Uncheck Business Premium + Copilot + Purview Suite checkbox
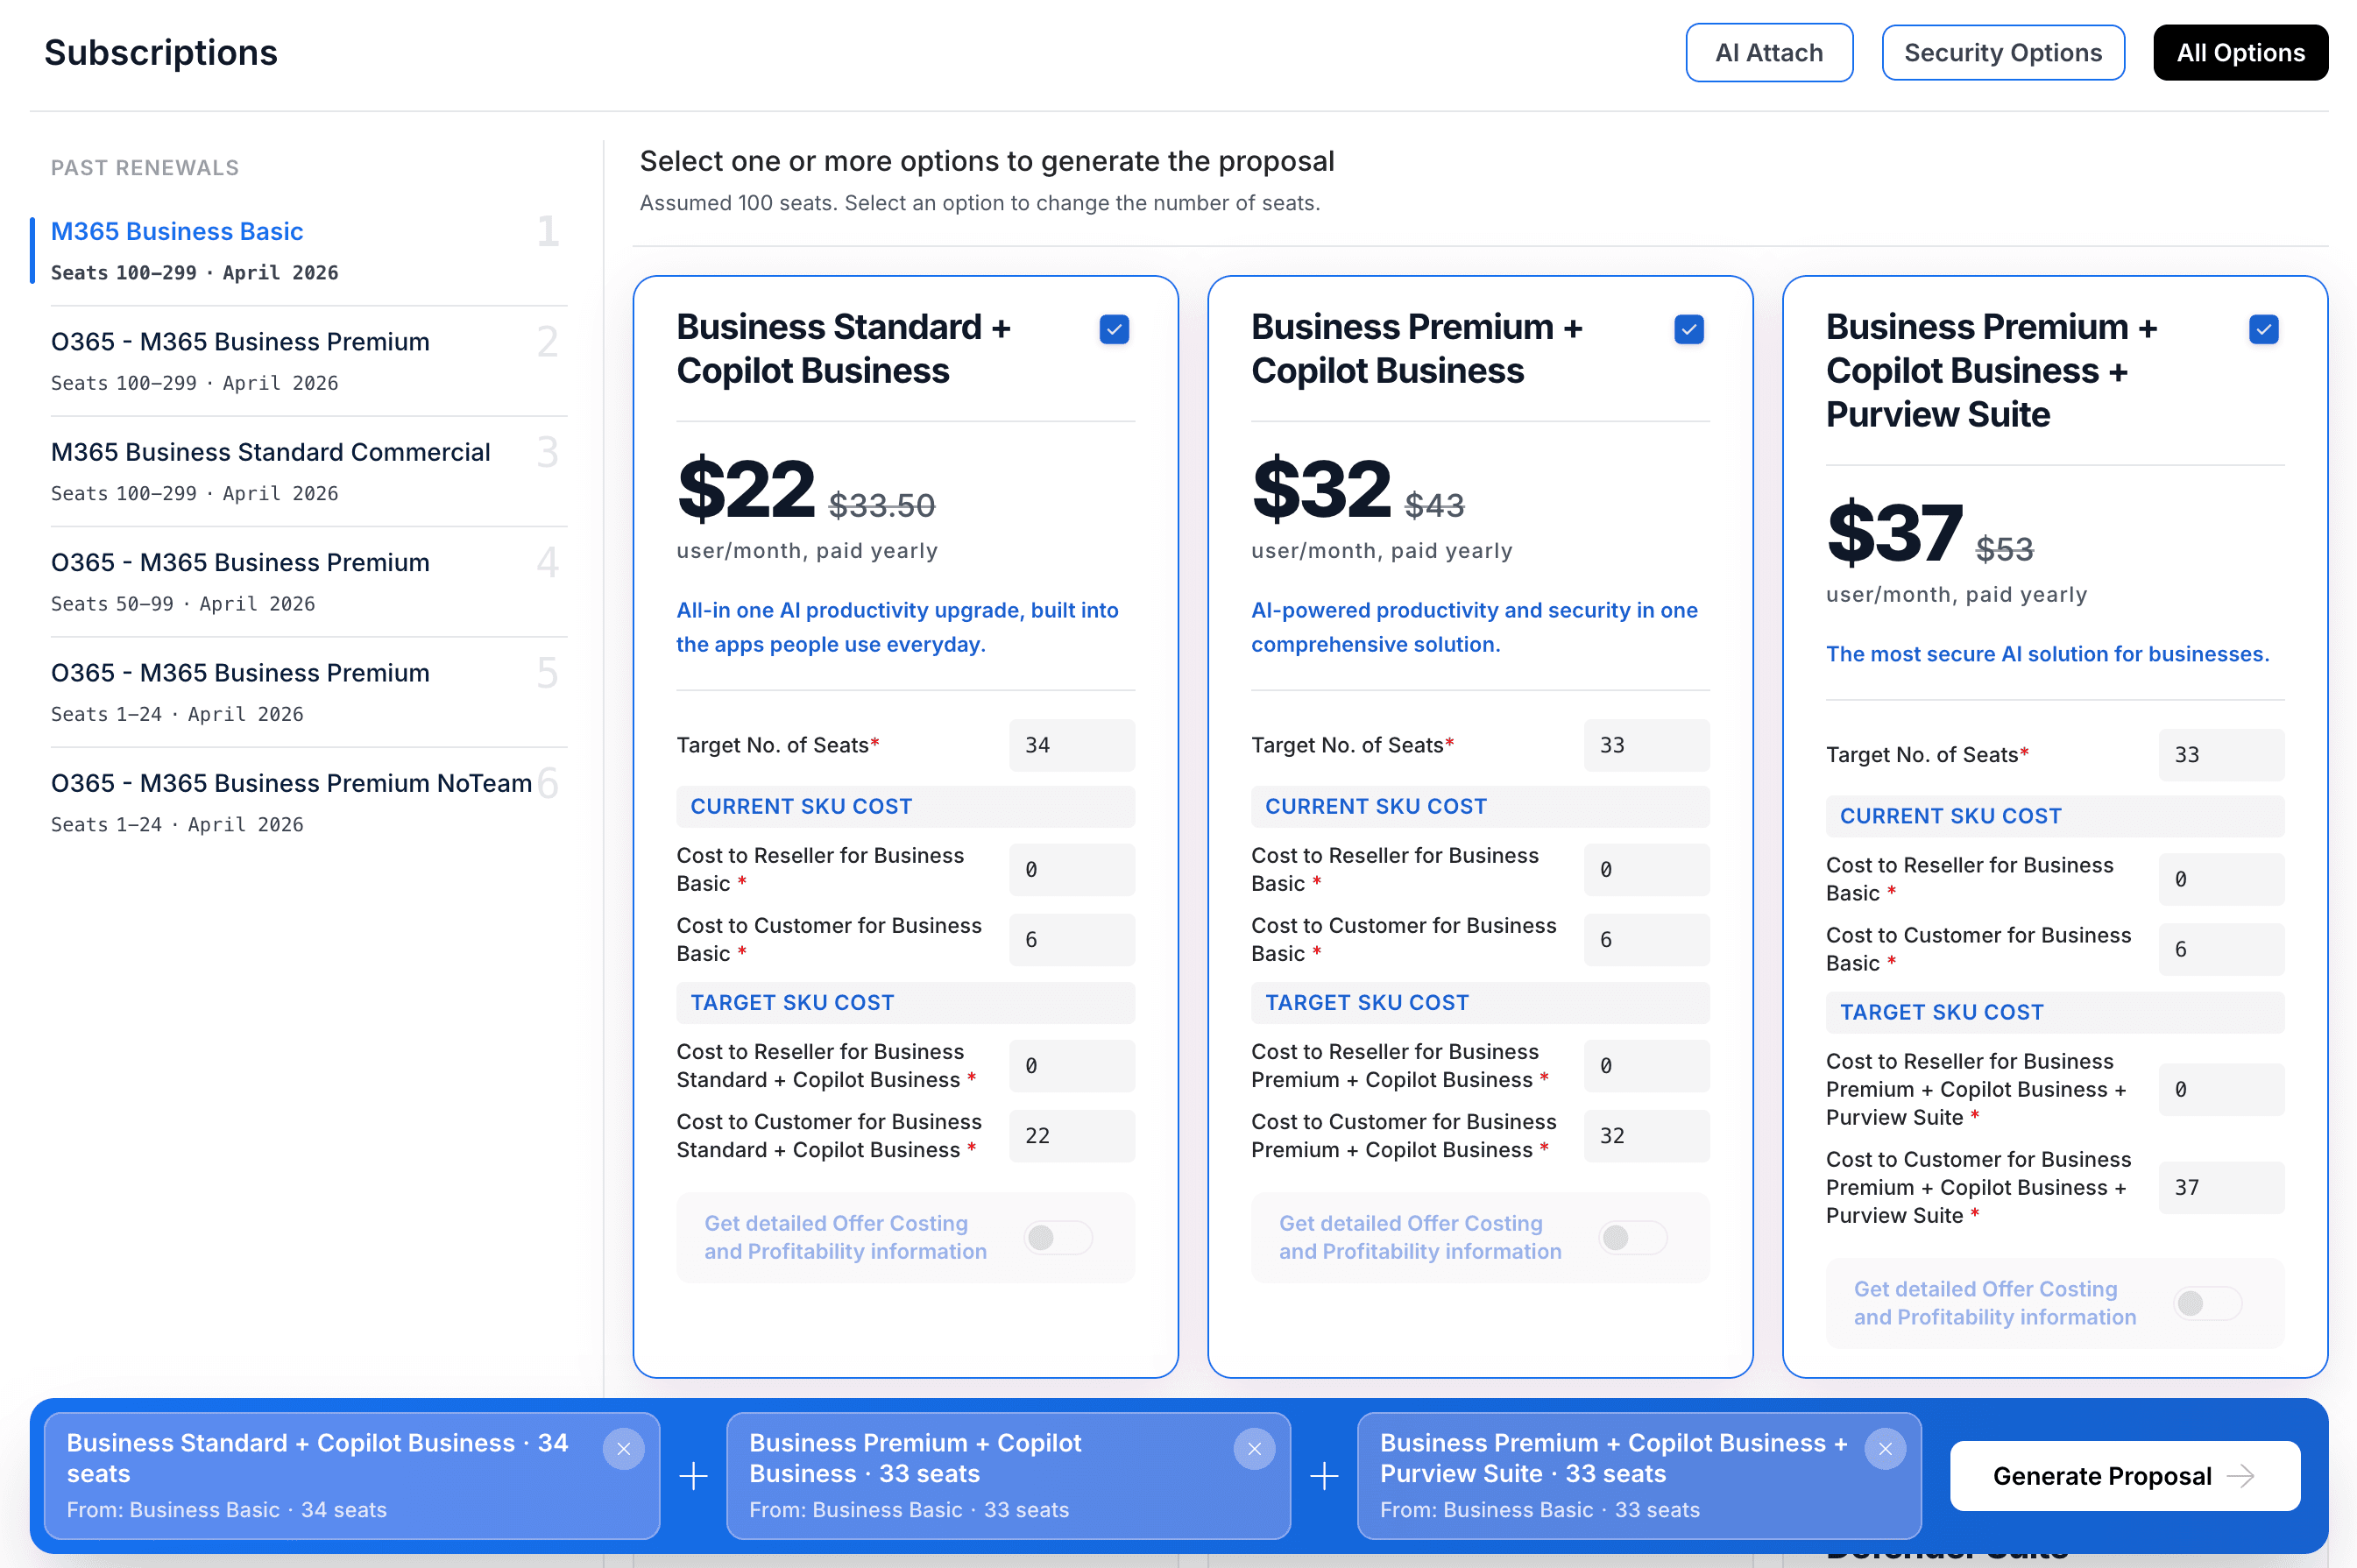The image size is (2357, 1568). tap(2264, 329)
